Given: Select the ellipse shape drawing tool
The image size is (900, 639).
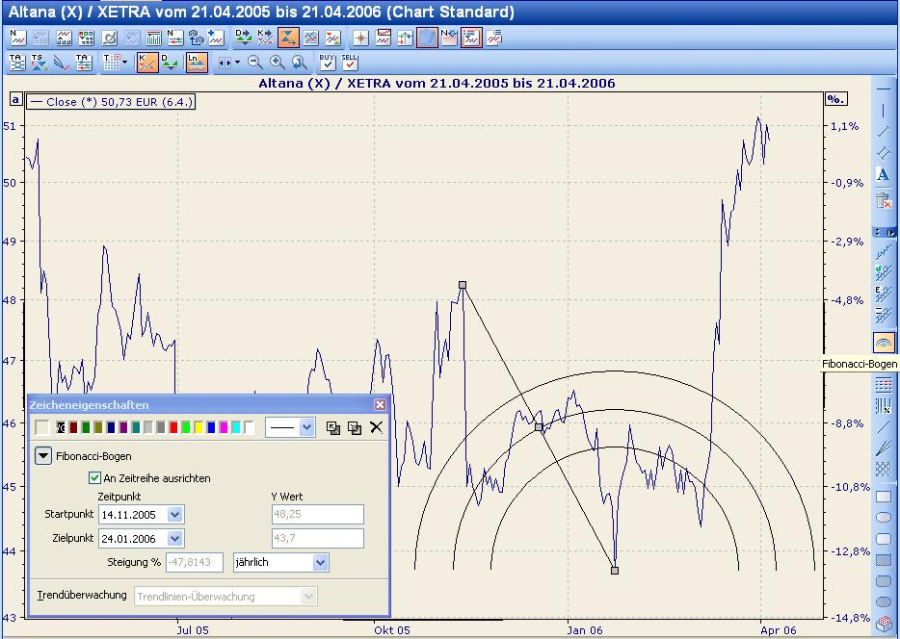Looking at the screenshot, I should (883, 517).
